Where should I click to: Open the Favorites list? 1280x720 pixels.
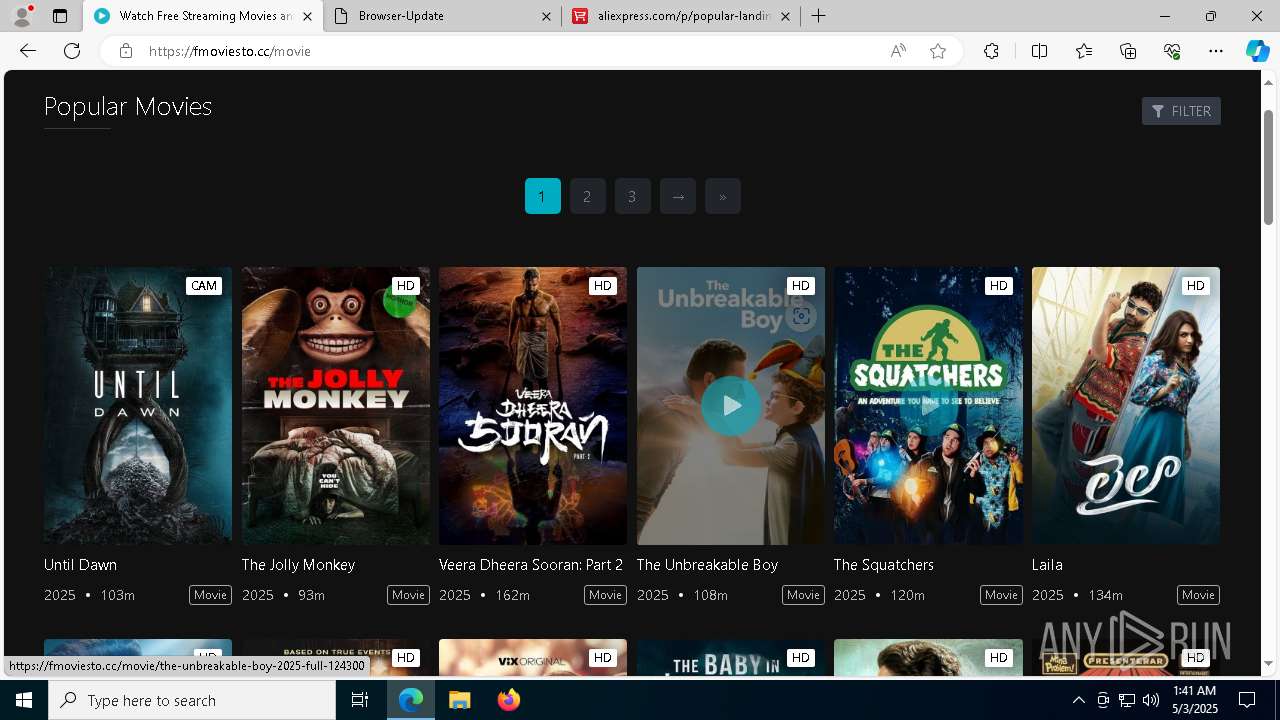1084,51
